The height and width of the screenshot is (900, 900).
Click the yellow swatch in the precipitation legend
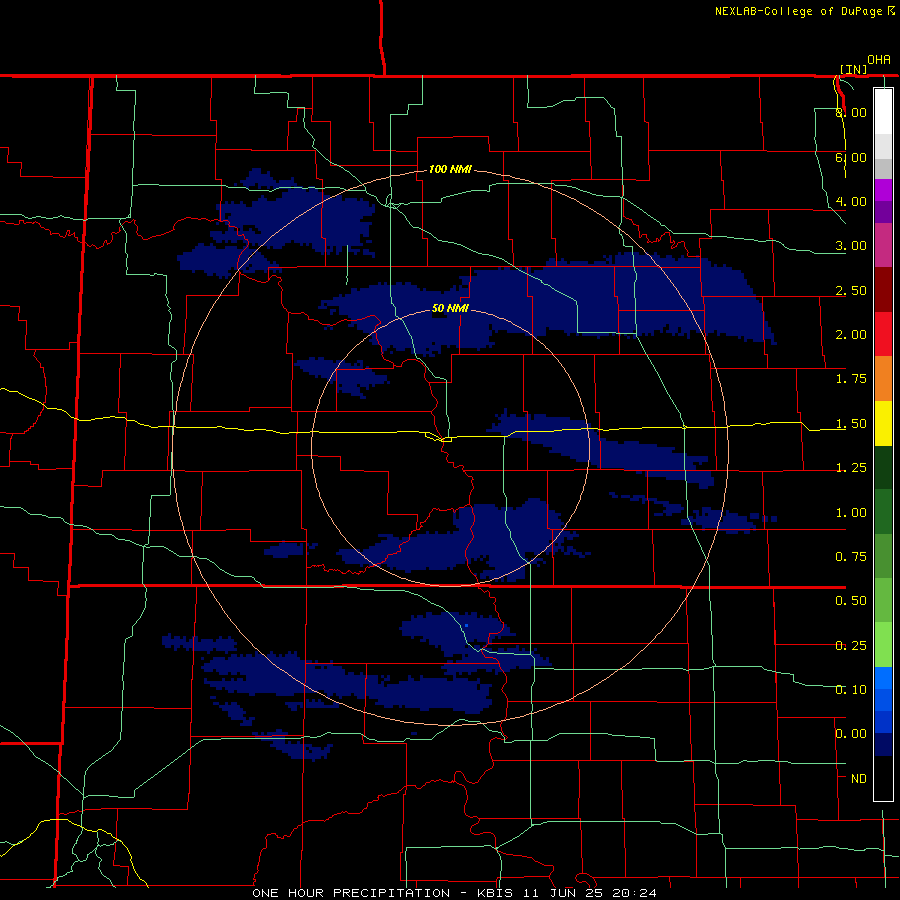pos(883,423)
